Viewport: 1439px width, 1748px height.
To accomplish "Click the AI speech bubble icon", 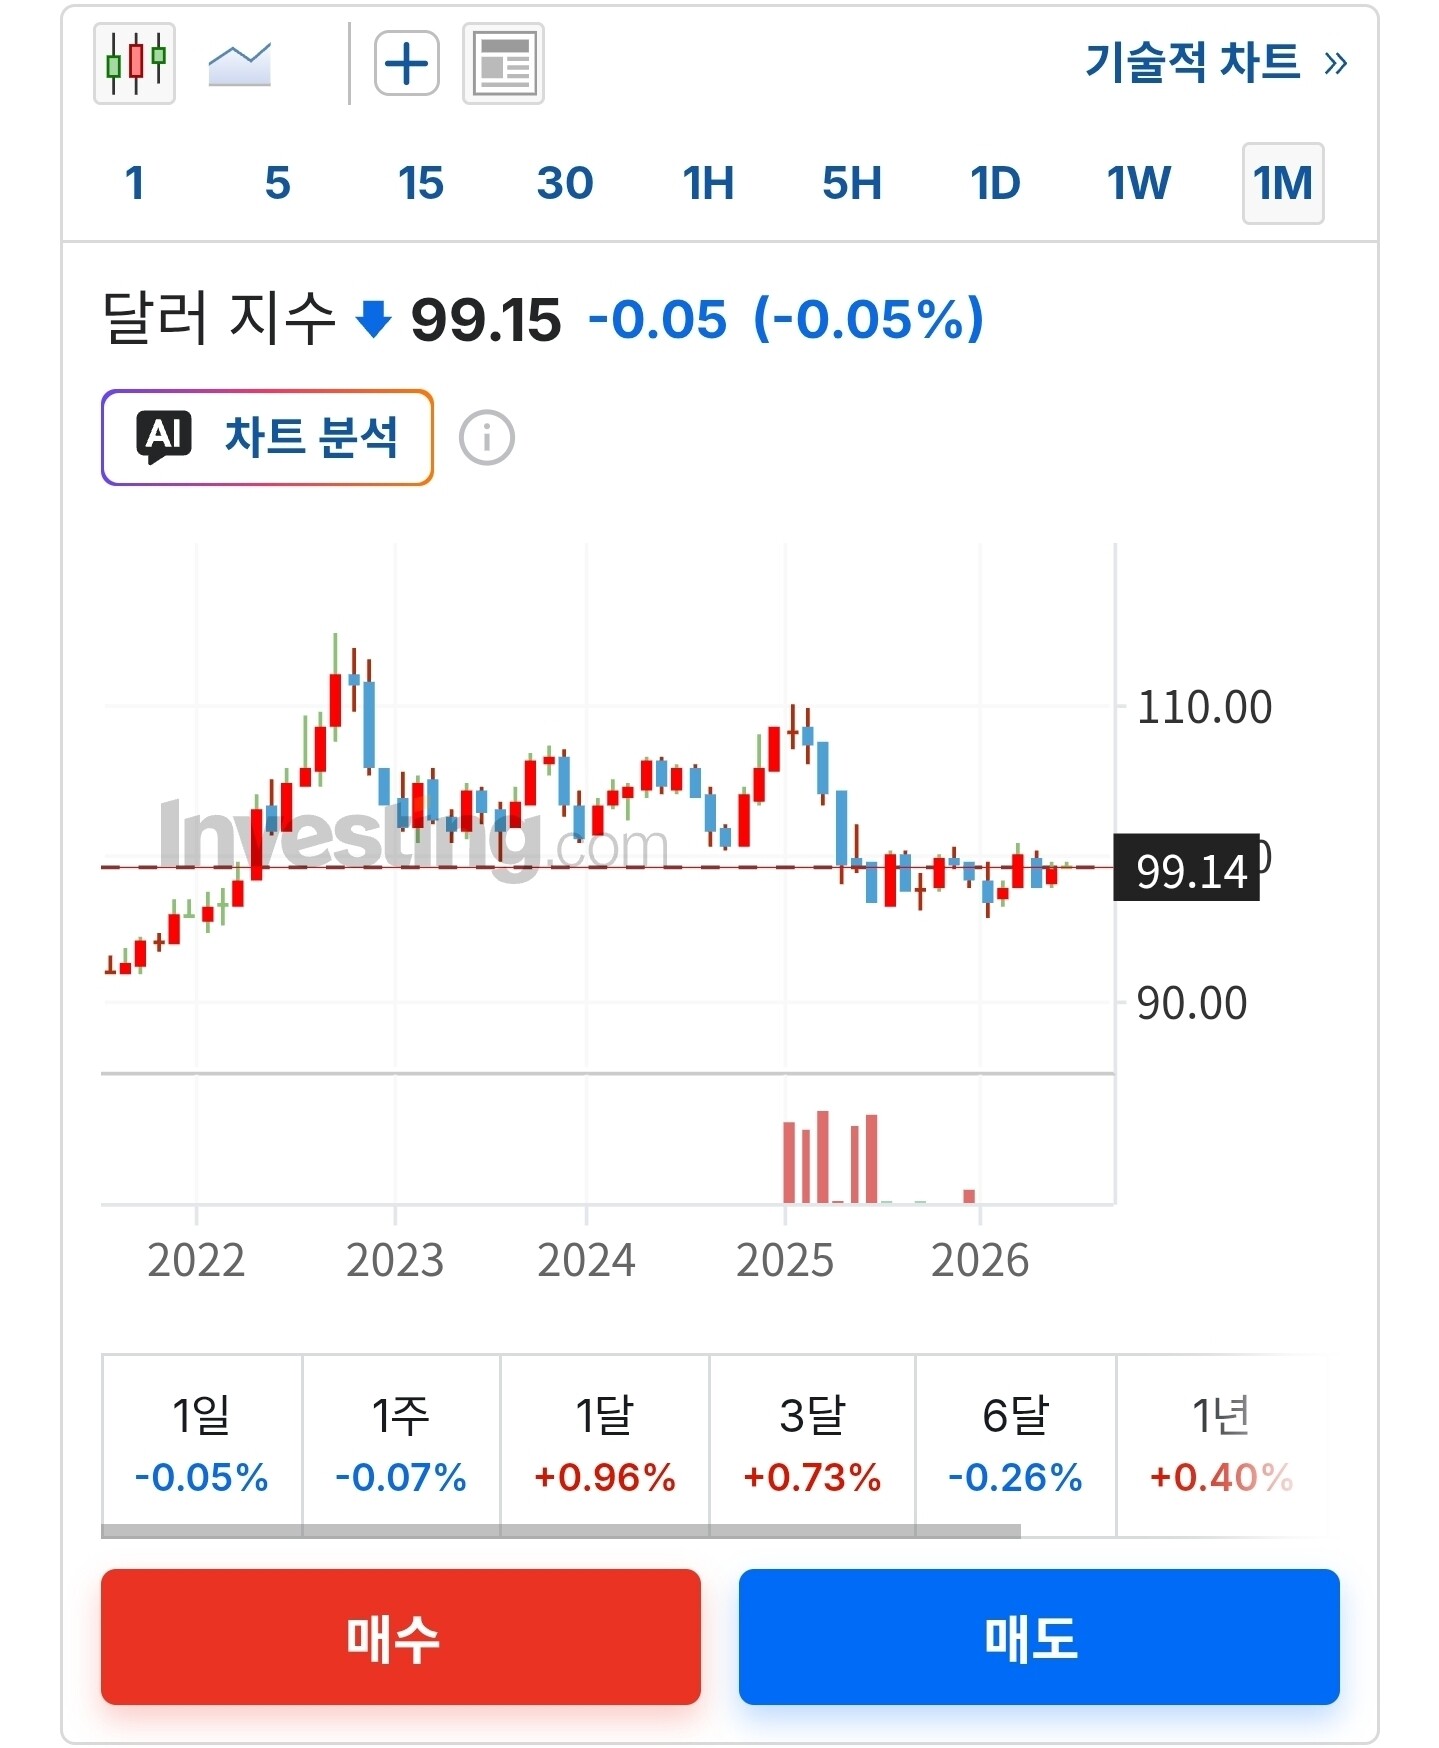I will tap(164, 437).
